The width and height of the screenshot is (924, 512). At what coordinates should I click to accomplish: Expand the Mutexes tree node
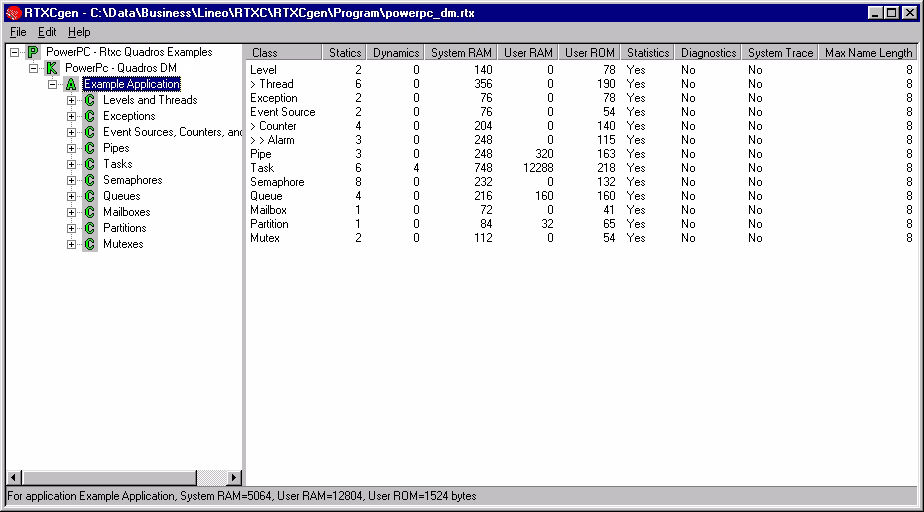pos(71,243)
